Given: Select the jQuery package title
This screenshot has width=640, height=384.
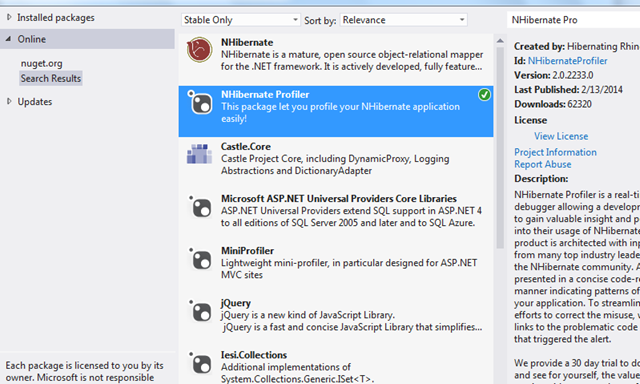Looking at the screenshot, I should (236, 303).
